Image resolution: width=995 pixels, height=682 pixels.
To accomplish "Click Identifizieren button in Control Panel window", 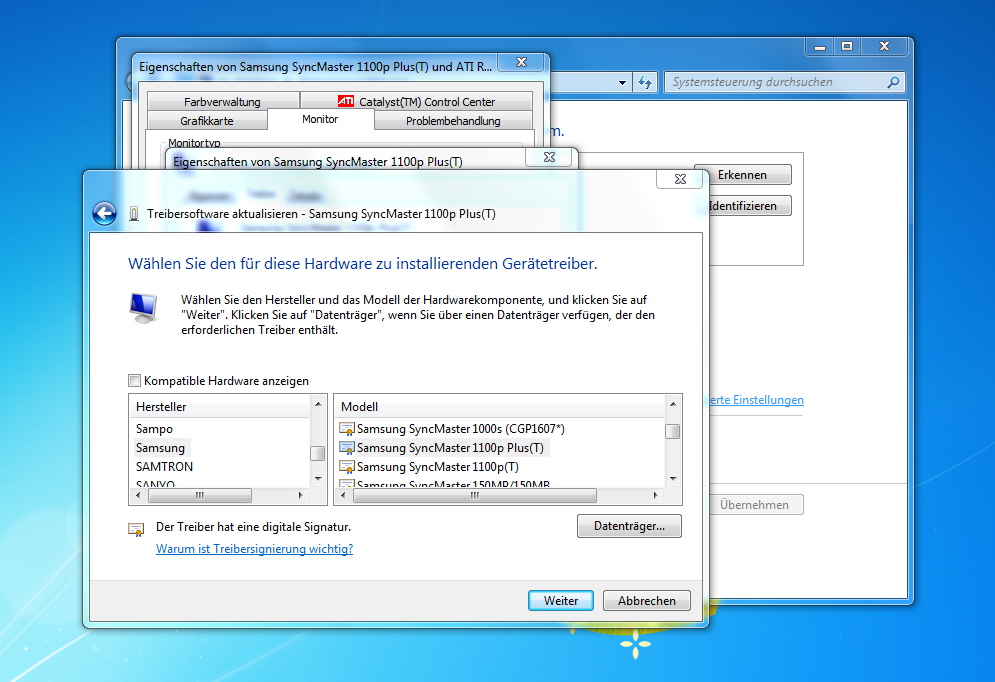I will pos(743,206).
